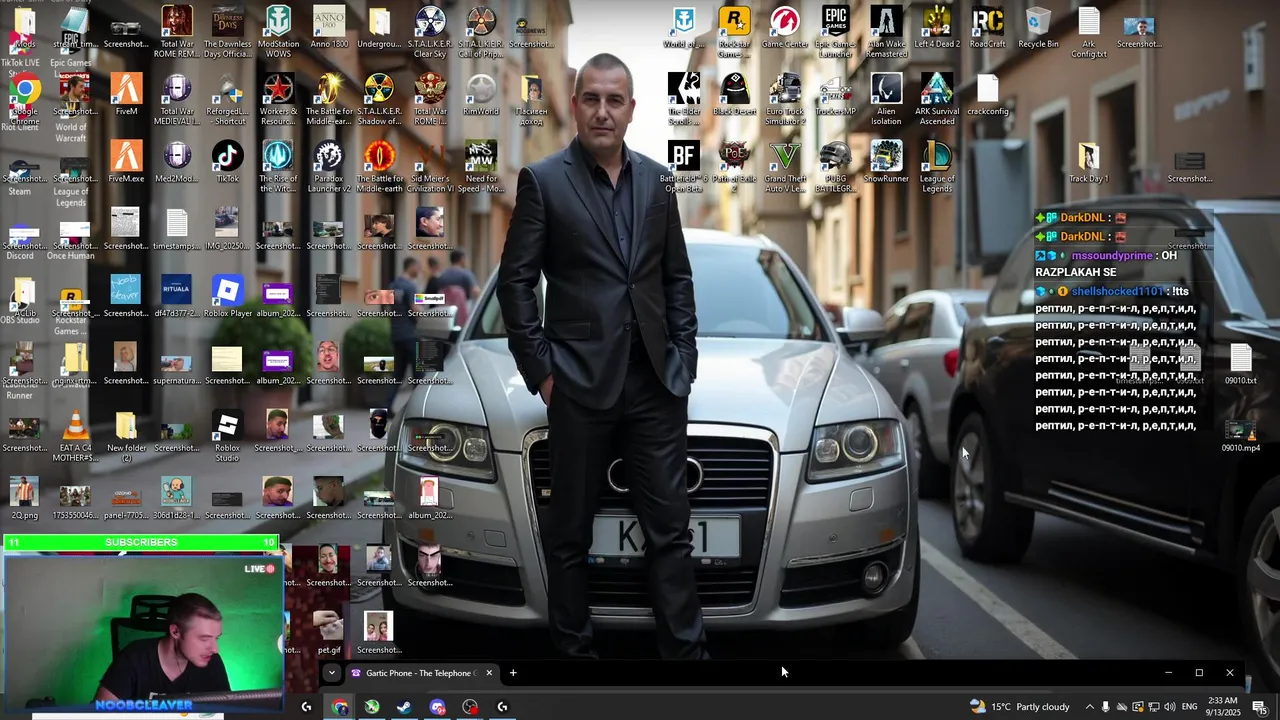The width and height of the screenshot is (1280, 720).
Task: Click the ENG language indicator
Action: click(1190, 707)
